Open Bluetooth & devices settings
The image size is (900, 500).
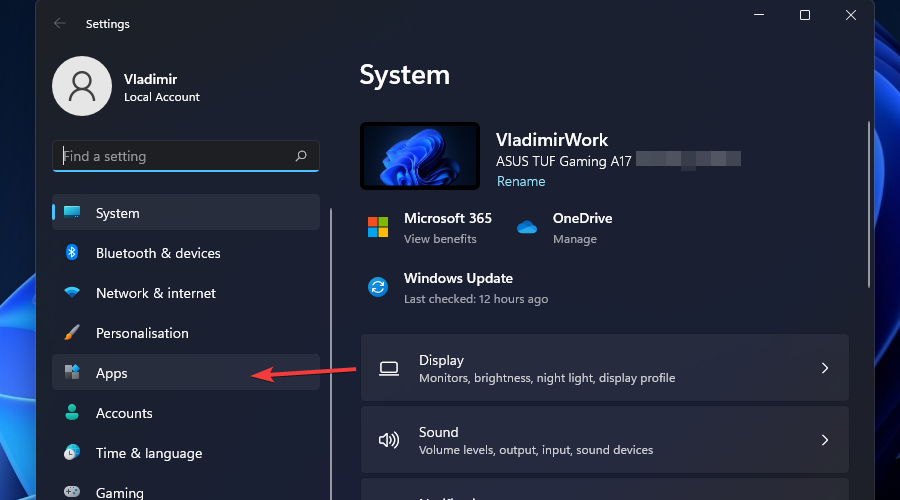click(186, 253)
